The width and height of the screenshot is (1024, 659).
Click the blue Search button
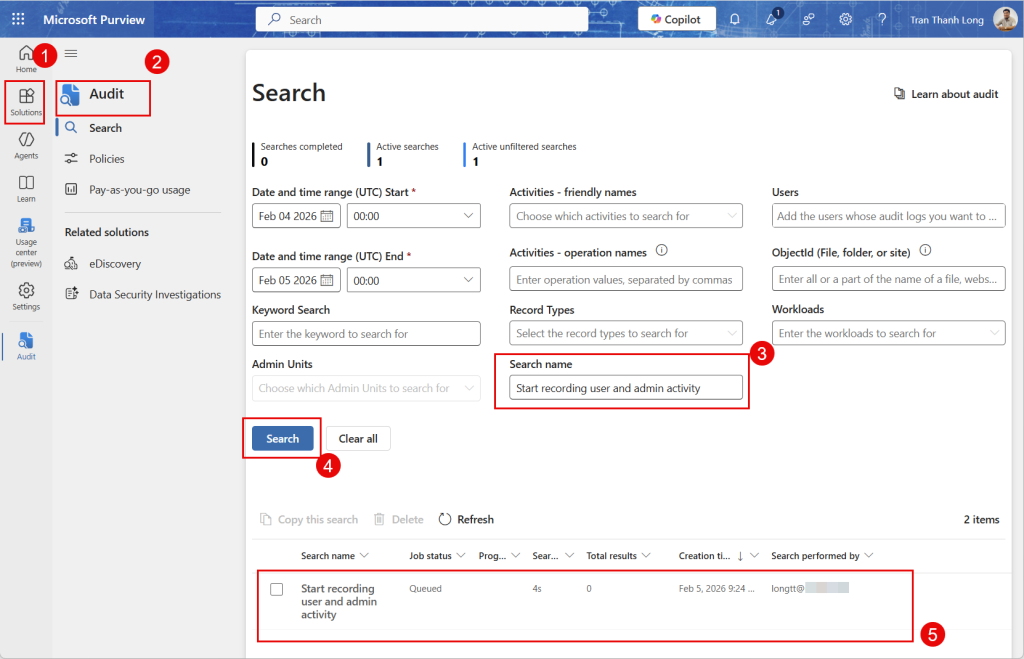click(x=282, y=438)
